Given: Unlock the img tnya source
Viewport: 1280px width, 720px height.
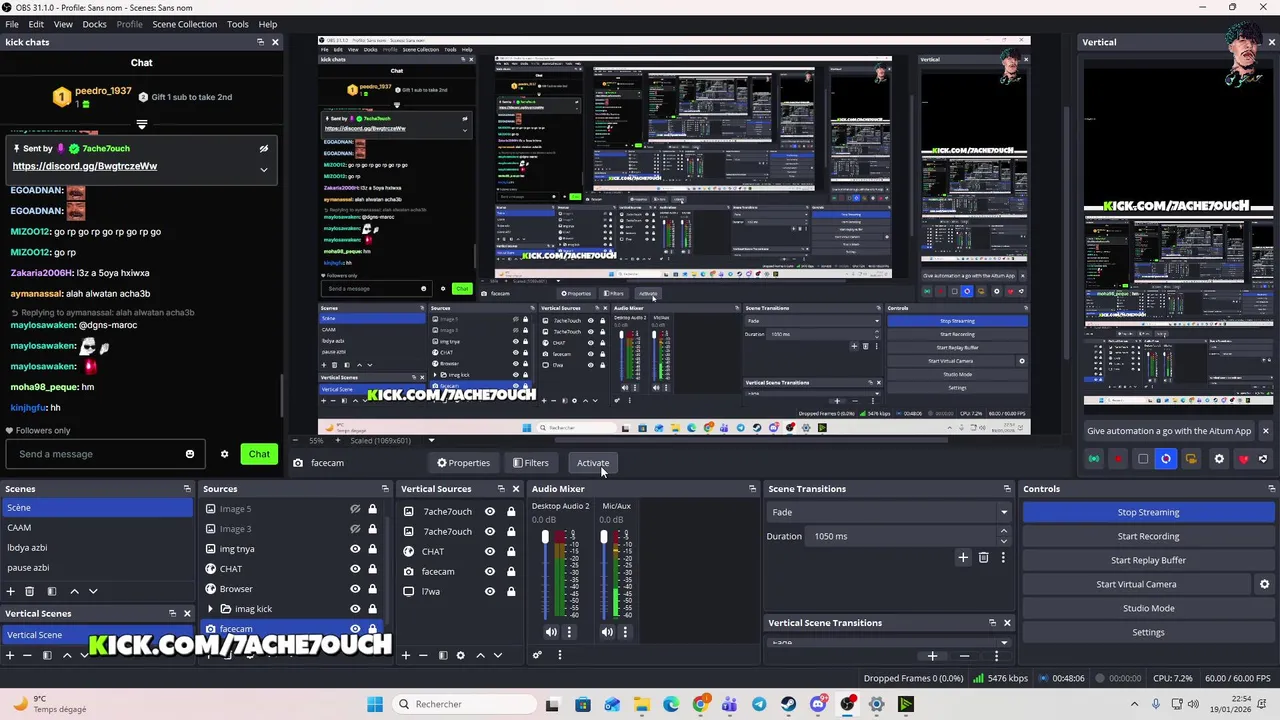Looking at the screenshot, I should [373, 549].
